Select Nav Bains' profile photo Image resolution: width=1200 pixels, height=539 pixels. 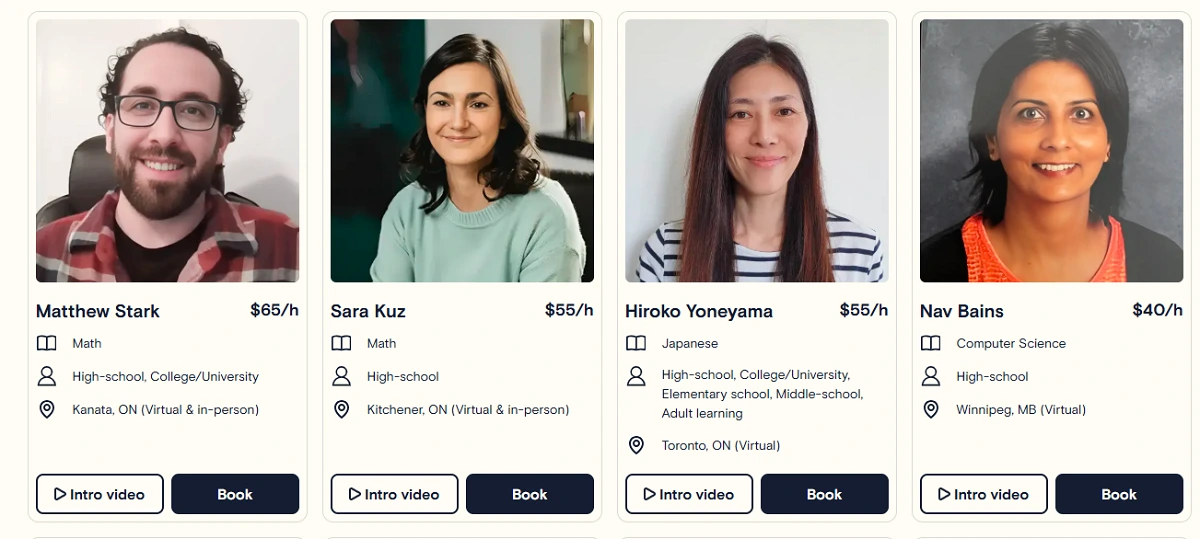coord(1051,150)
